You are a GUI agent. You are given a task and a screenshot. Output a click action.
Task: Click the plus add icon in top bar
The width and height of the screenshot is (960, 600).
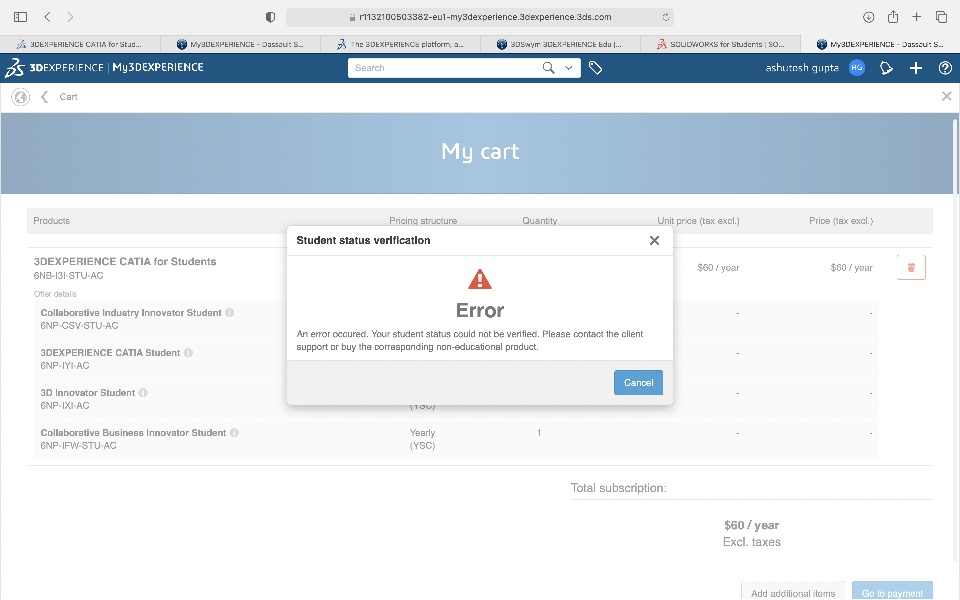point(916,68)
